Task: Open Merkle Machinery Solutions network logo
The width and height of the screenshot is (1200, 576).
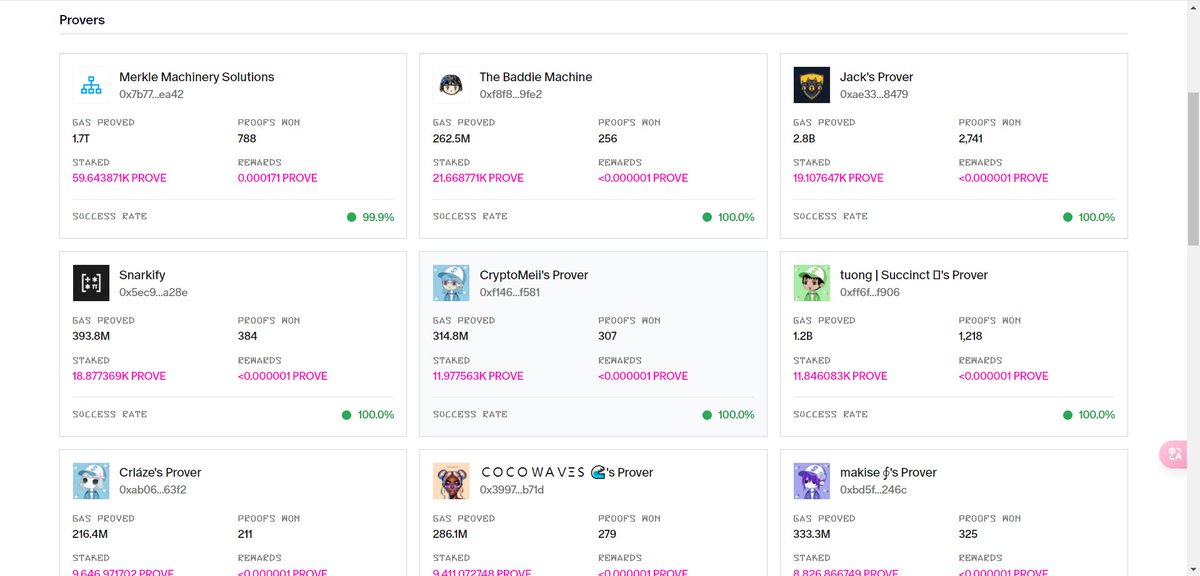Action: [91, 85]
